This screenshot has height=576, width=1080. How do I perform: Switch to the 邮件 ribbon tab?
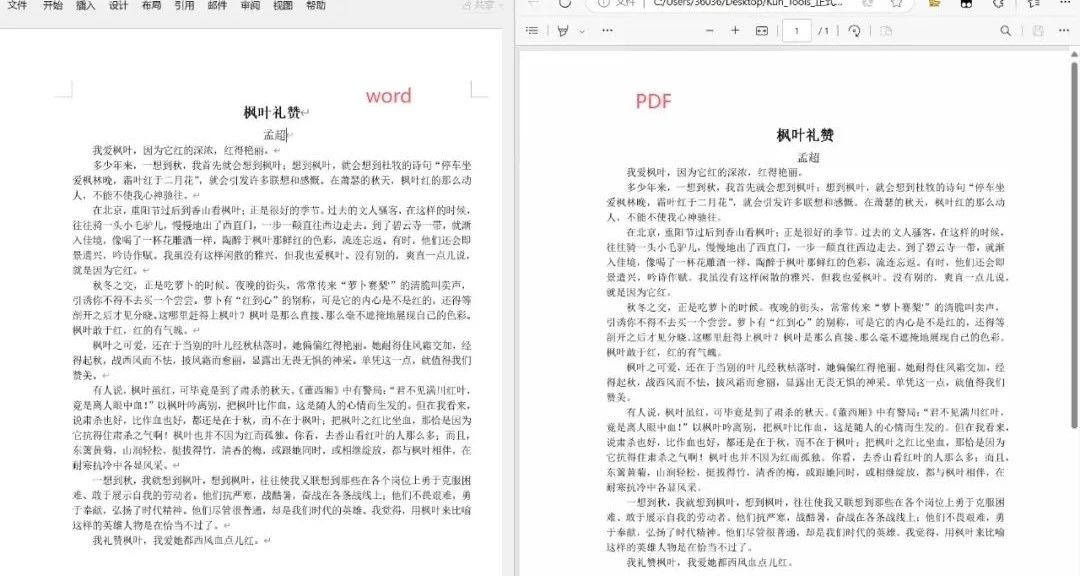point(217,6)
